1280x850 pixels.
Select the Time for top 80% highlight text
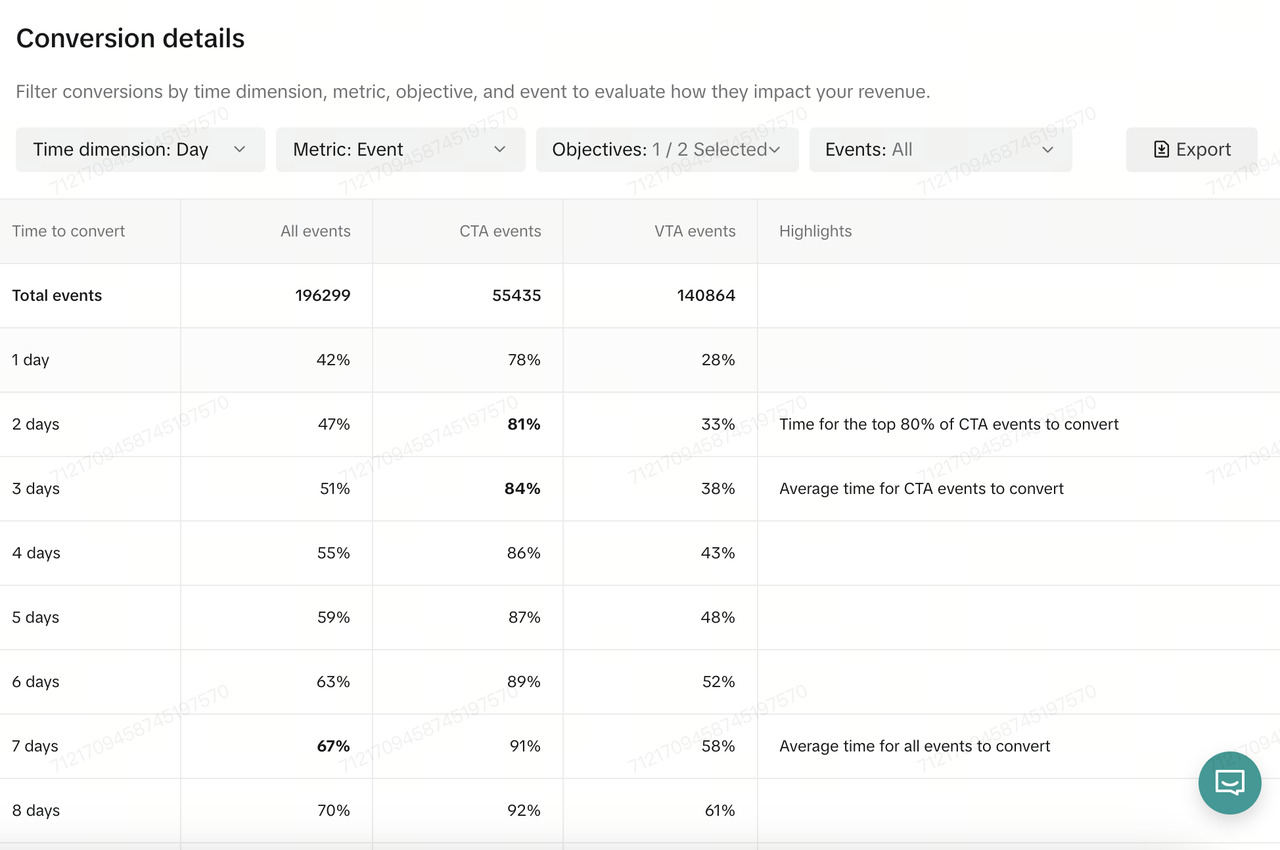click(948, 424)
